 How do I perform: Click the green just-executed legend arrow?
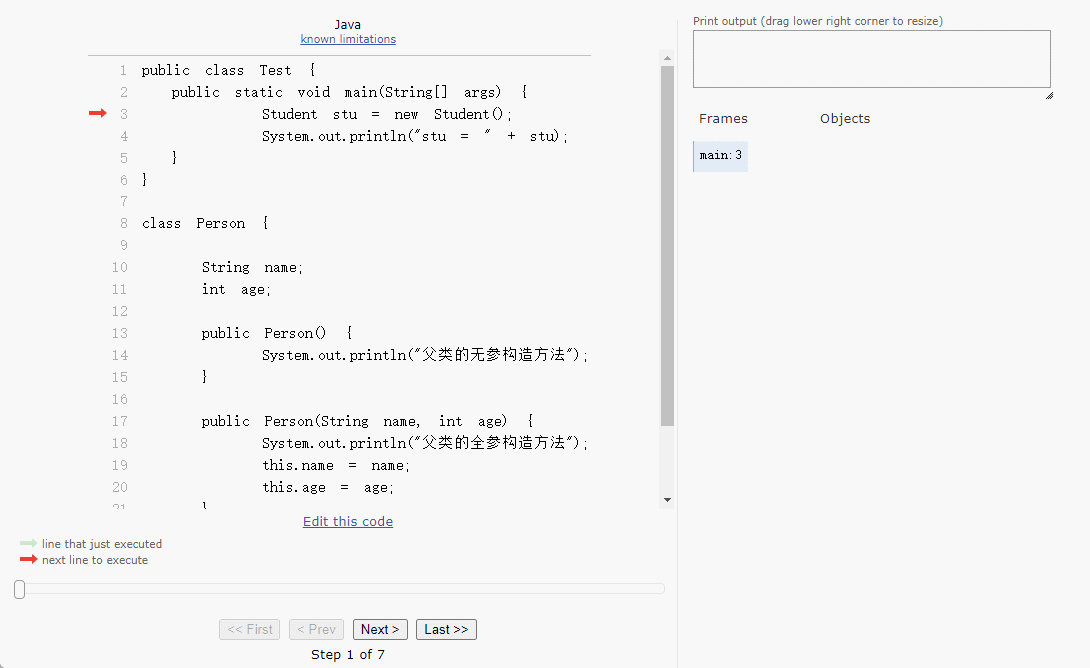28,544
